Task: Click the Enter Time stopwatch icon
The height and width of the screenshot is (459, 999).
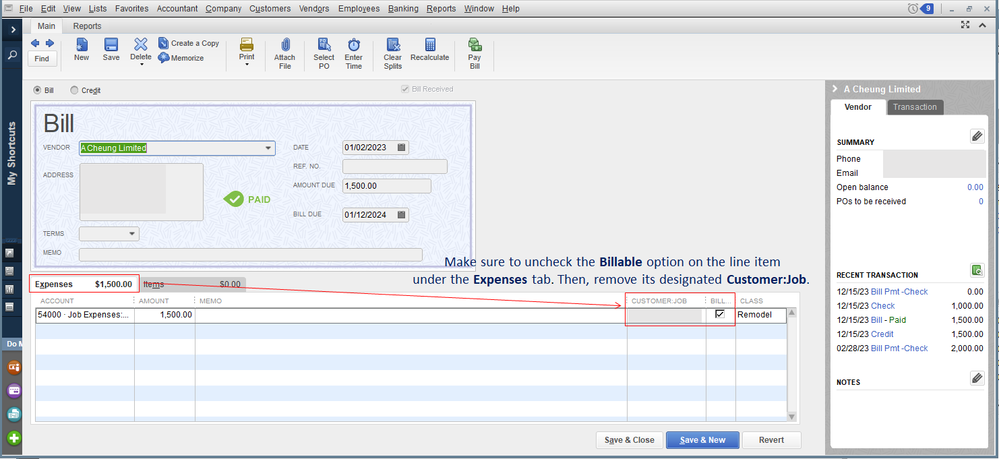Action: pyautogui.click(x=354, y=45)
